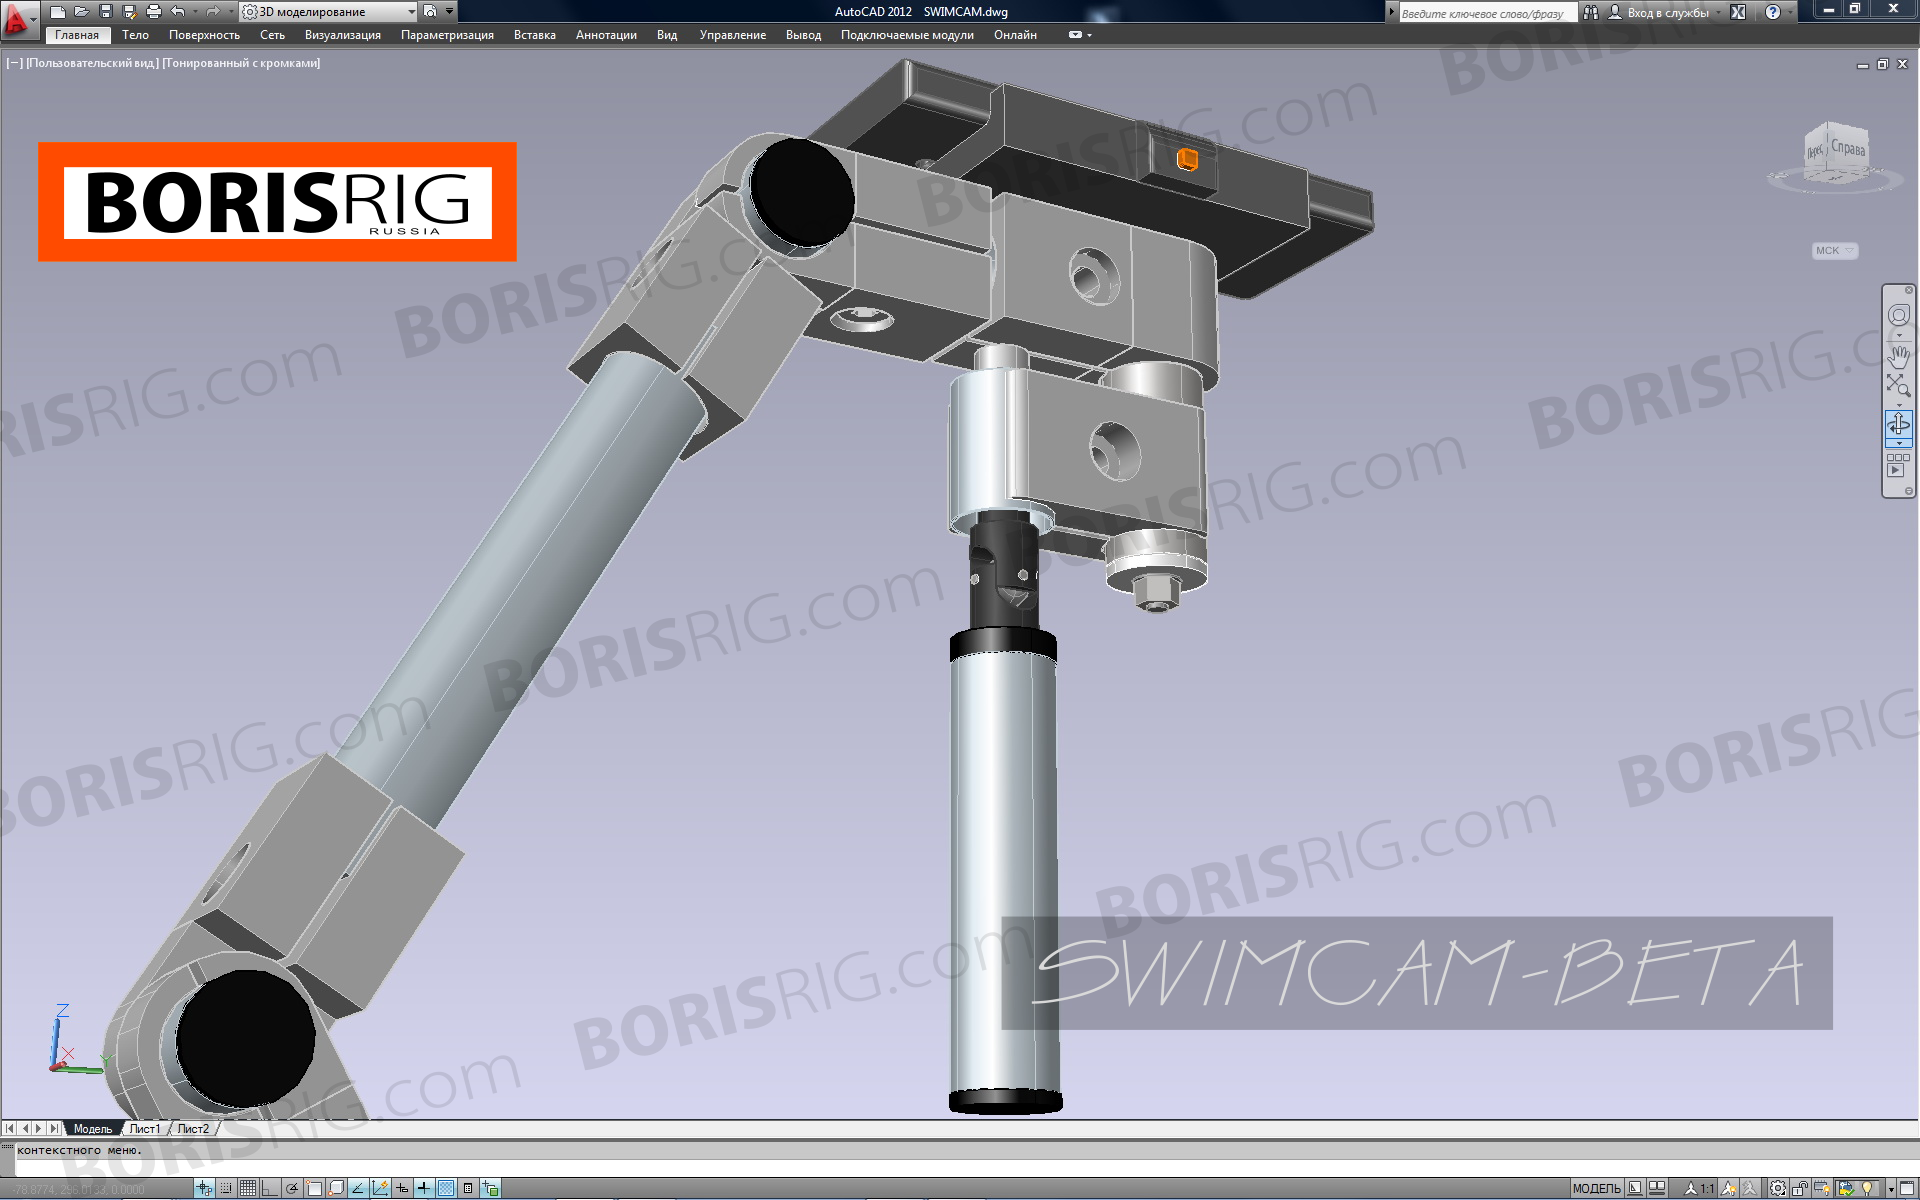Toggle Dynamic UCS in status bar
1920x1200 pixels.
click(x=380, y=1188)
